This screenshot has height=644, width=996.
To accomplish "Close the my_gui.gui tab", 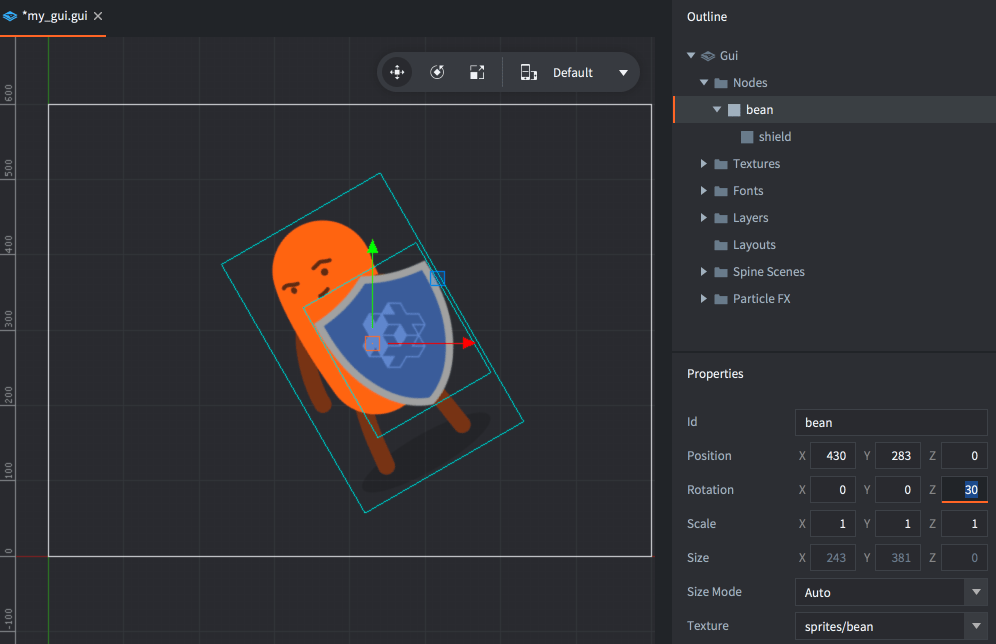I will [98, 16].
